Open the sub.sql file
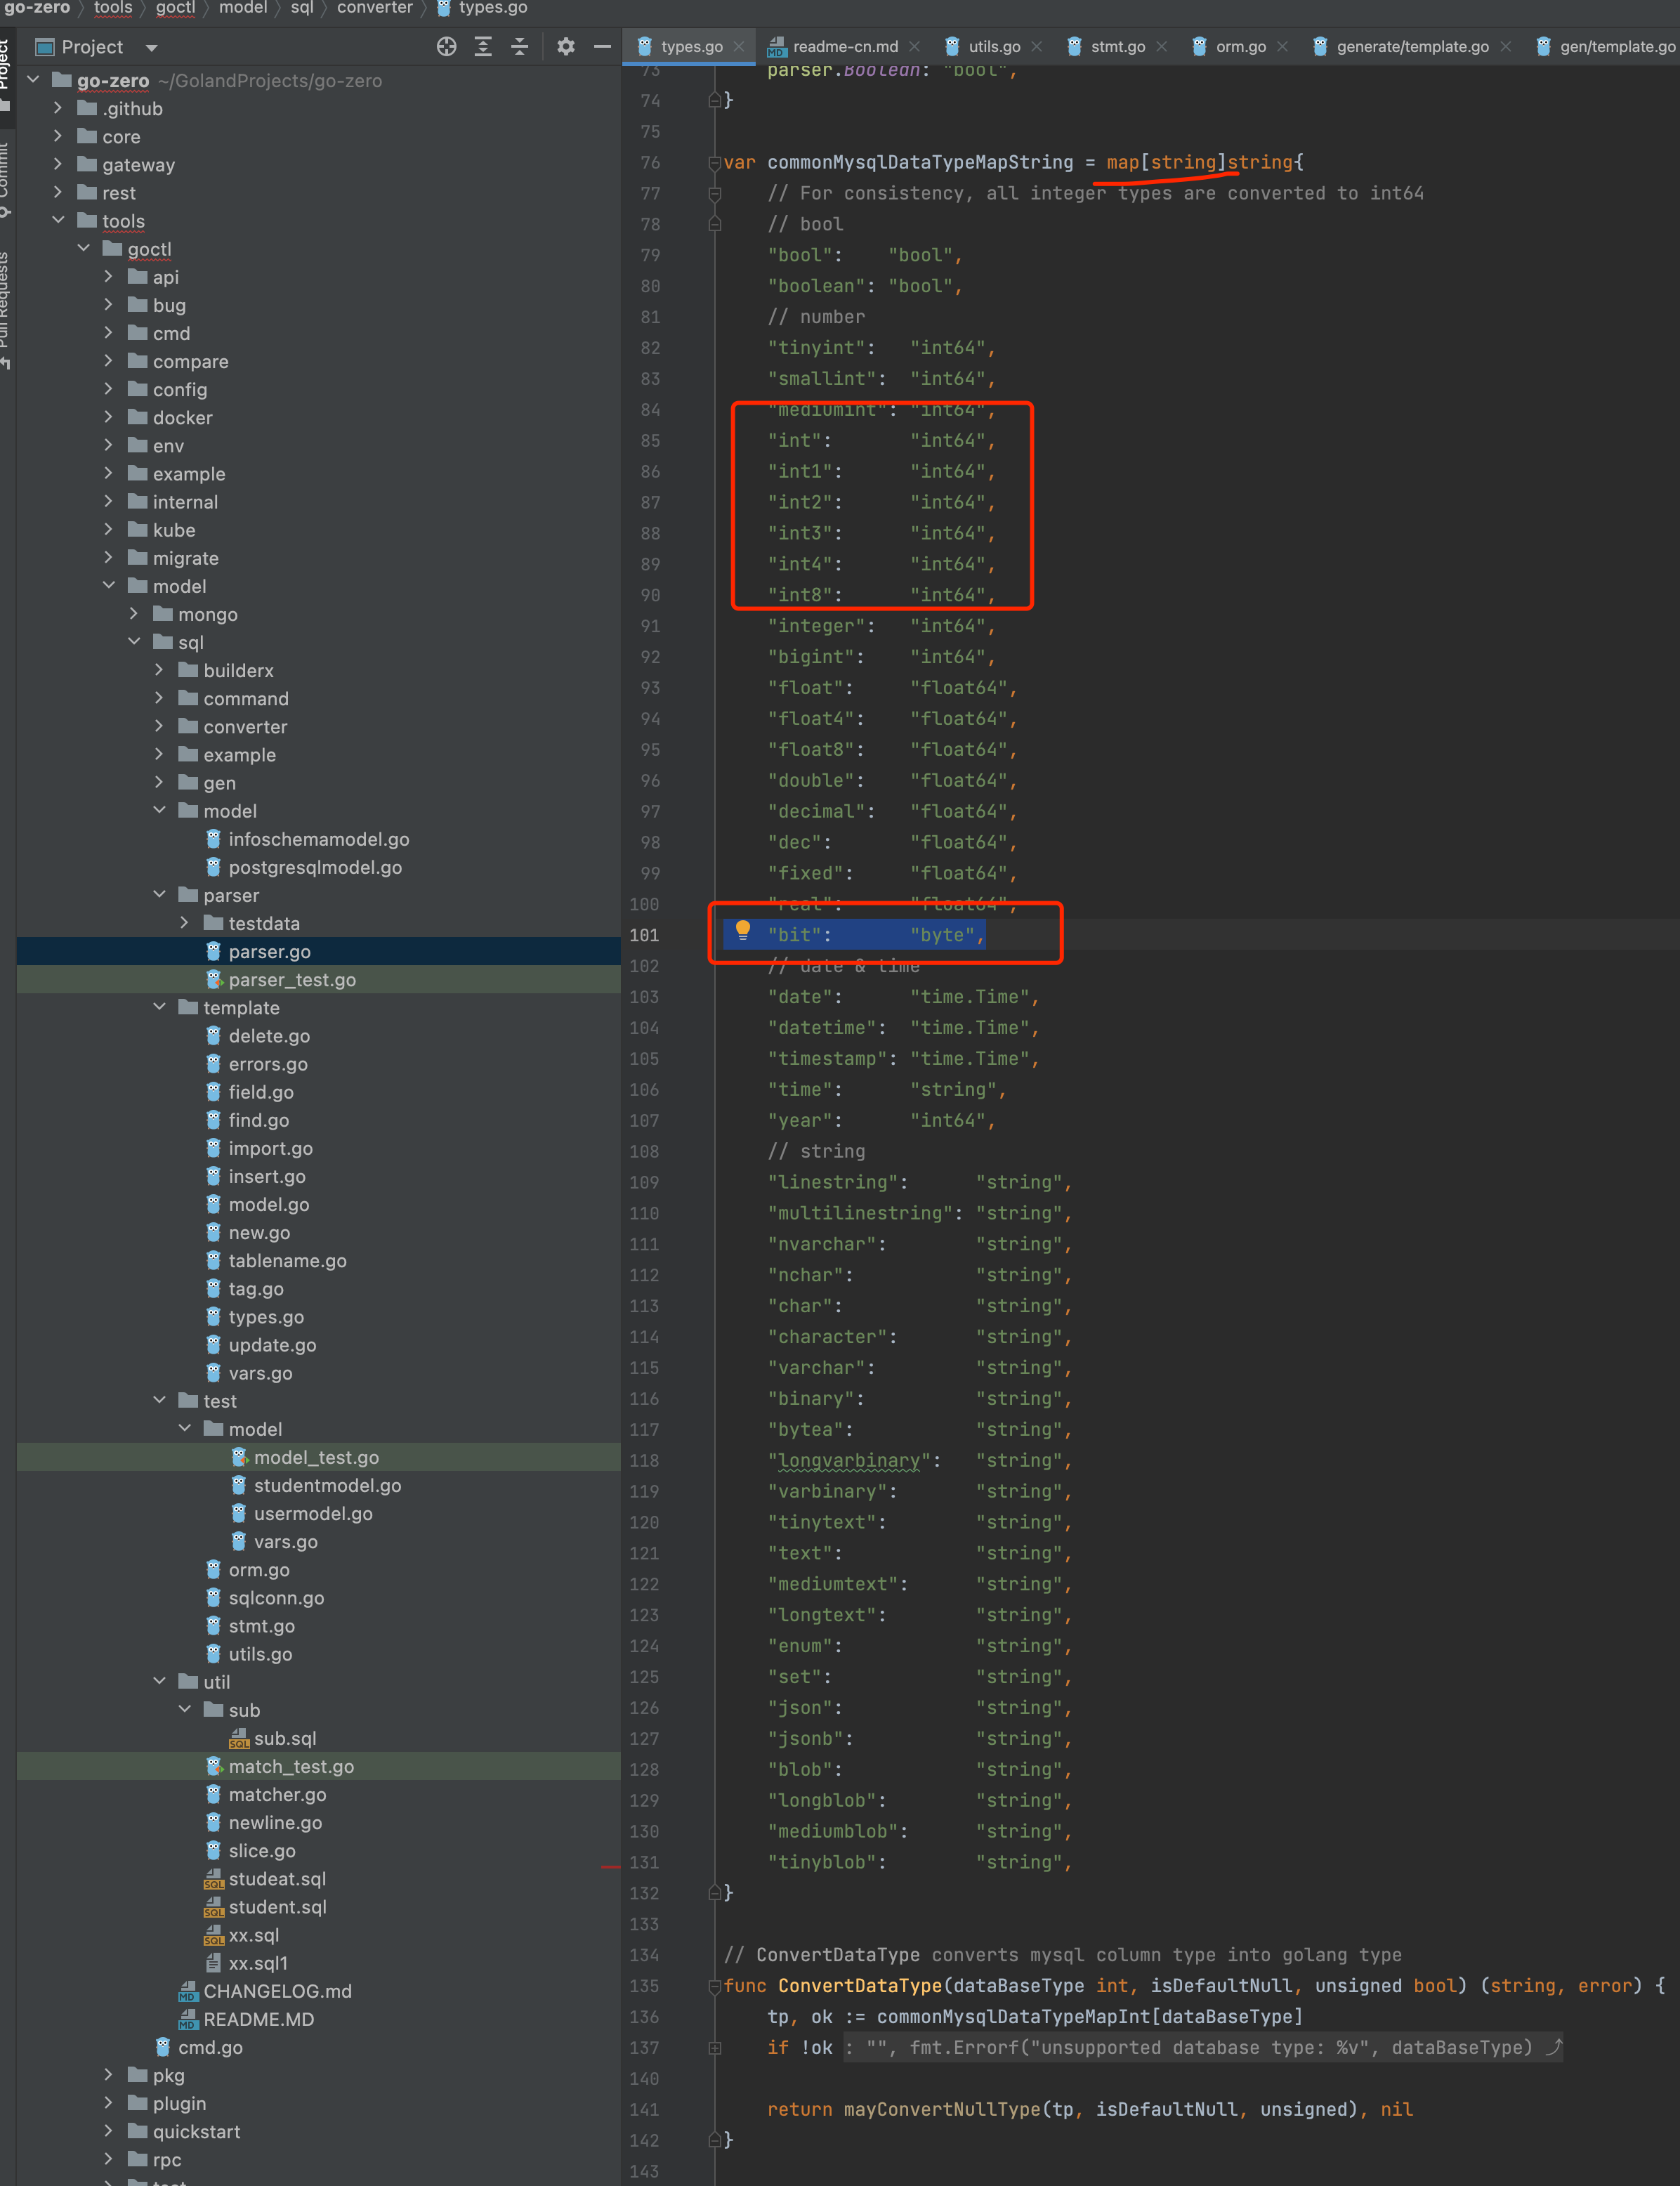The image size is (1680, 2186). point(284,1739)
